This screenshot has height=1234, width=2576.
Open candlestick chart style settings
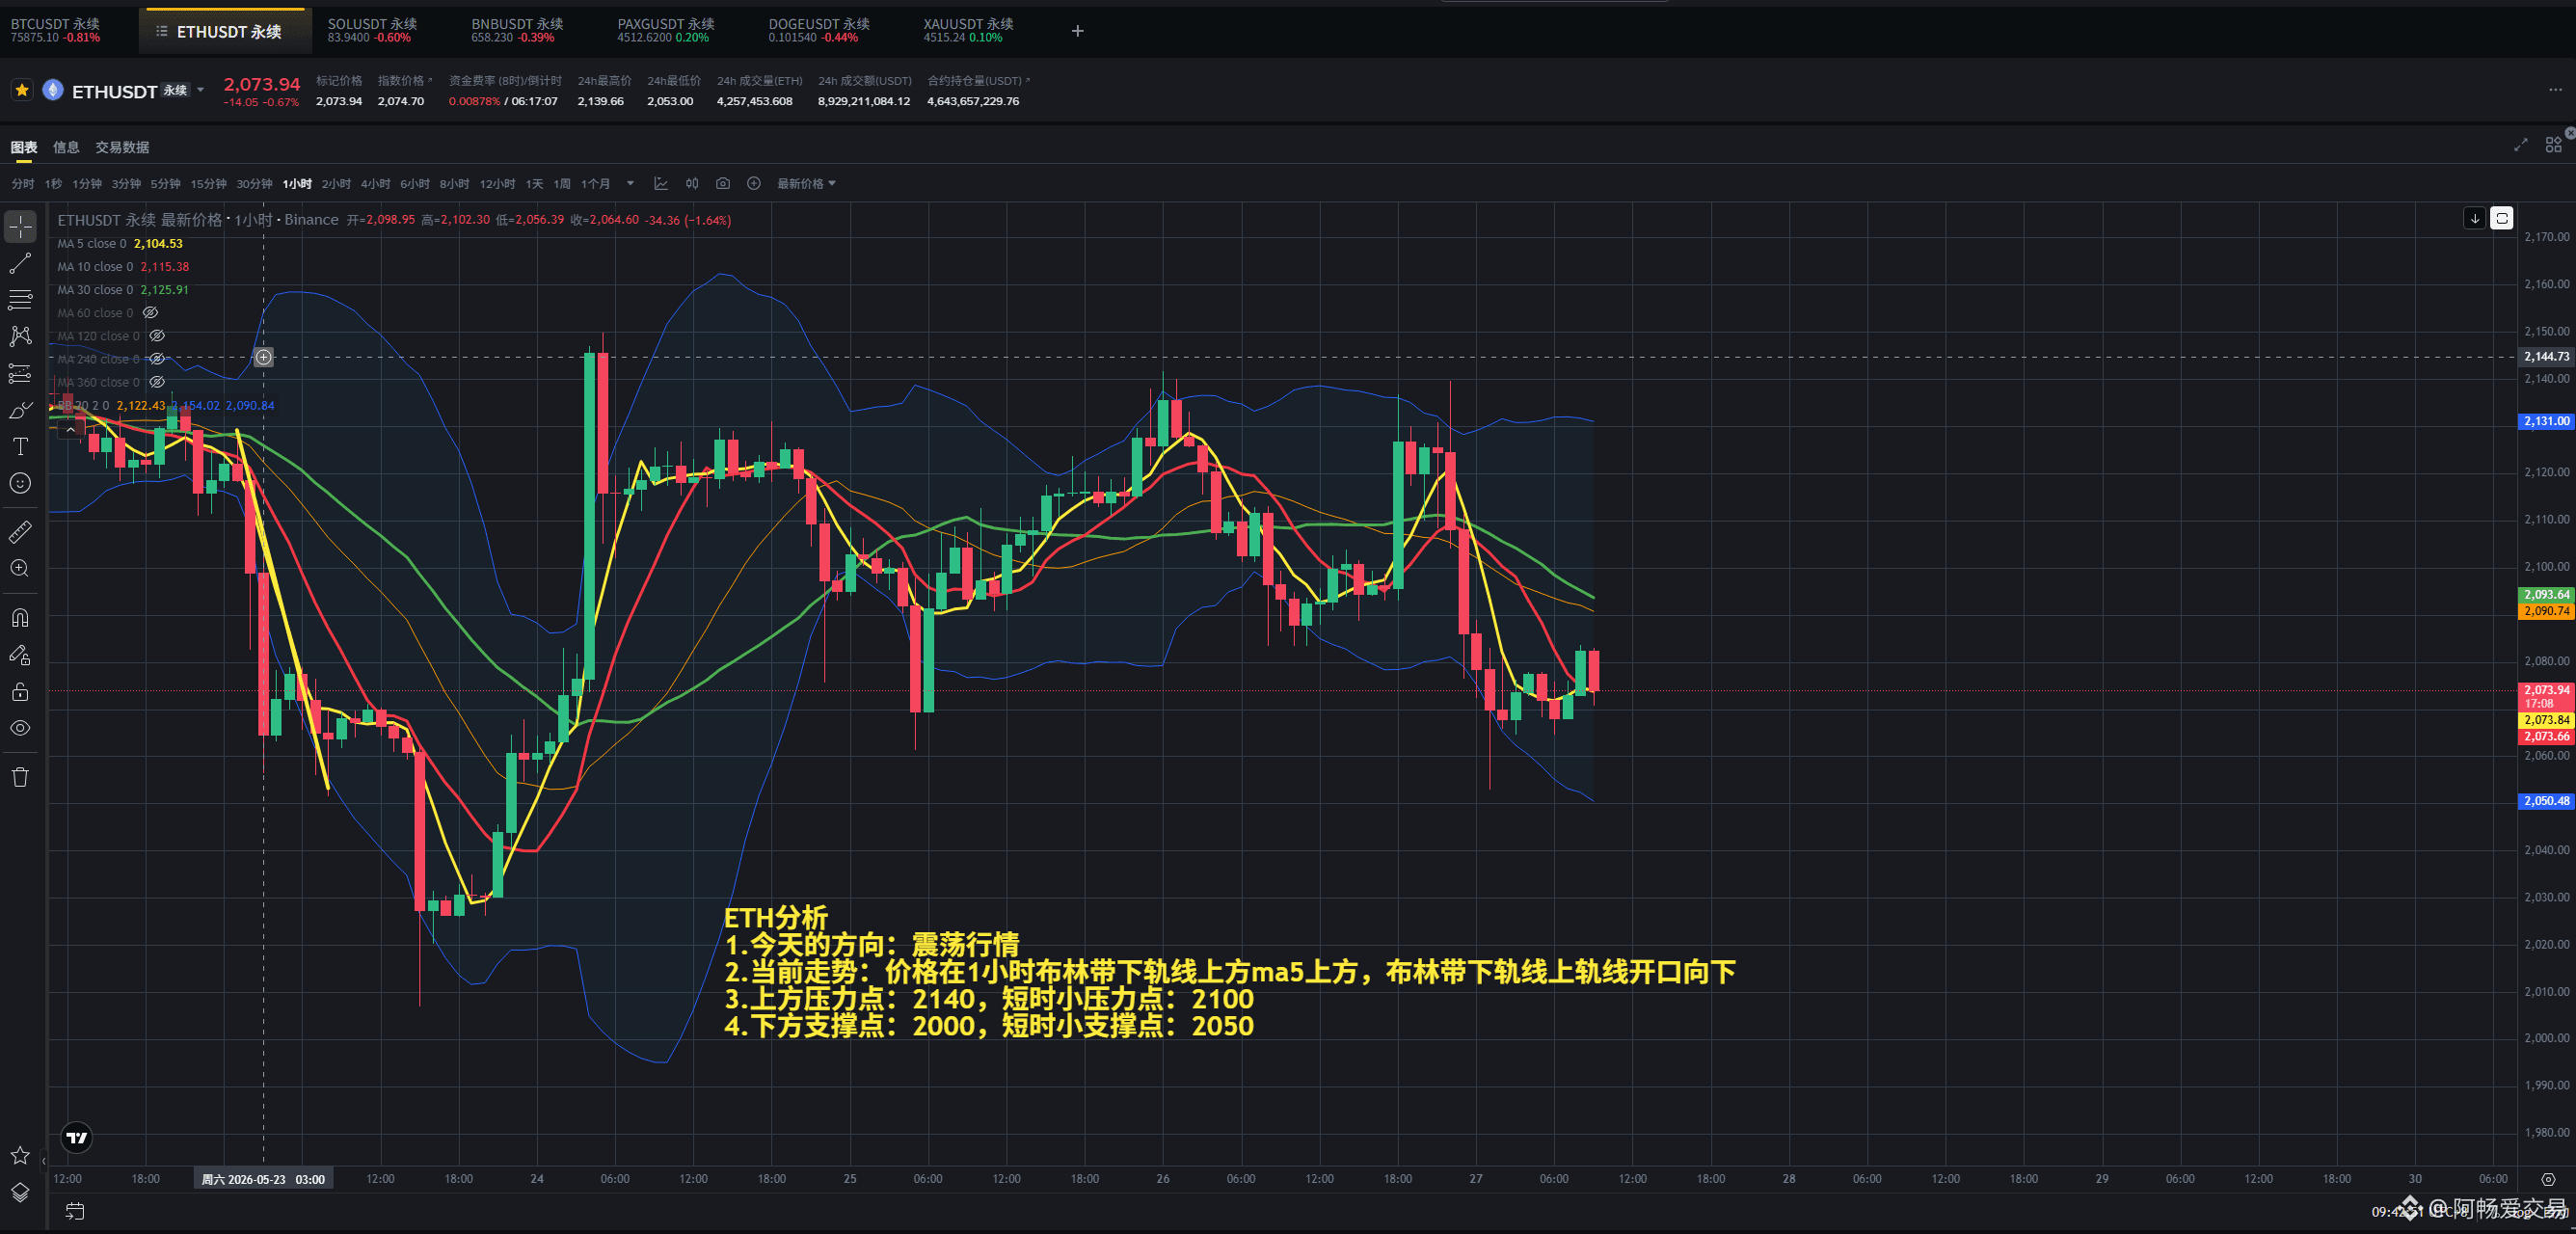[x=692, y=184]
